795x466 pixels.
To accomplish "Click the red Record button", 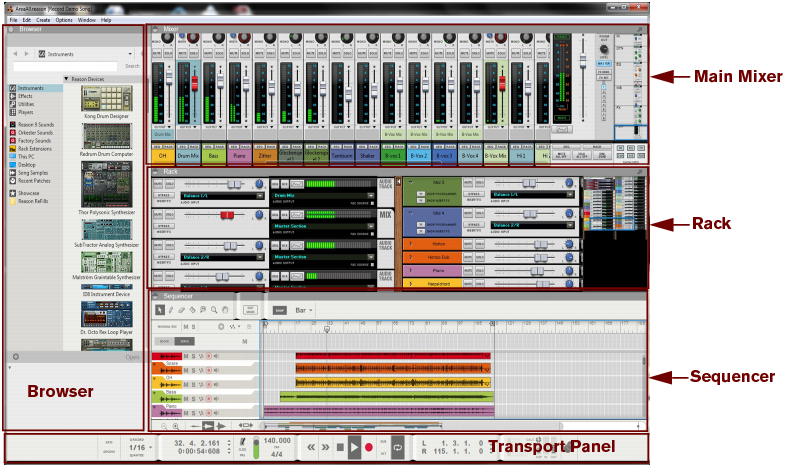I will pyautogui.click(x=368, y=449).
